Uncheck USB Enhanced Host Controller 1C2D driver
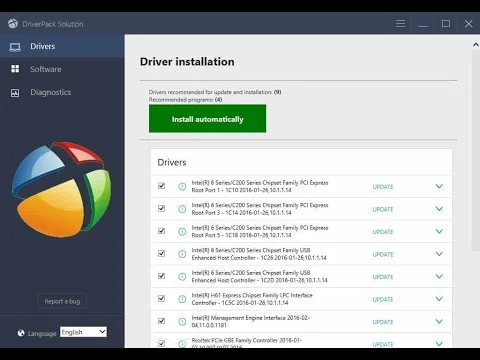 click(161, 276)
